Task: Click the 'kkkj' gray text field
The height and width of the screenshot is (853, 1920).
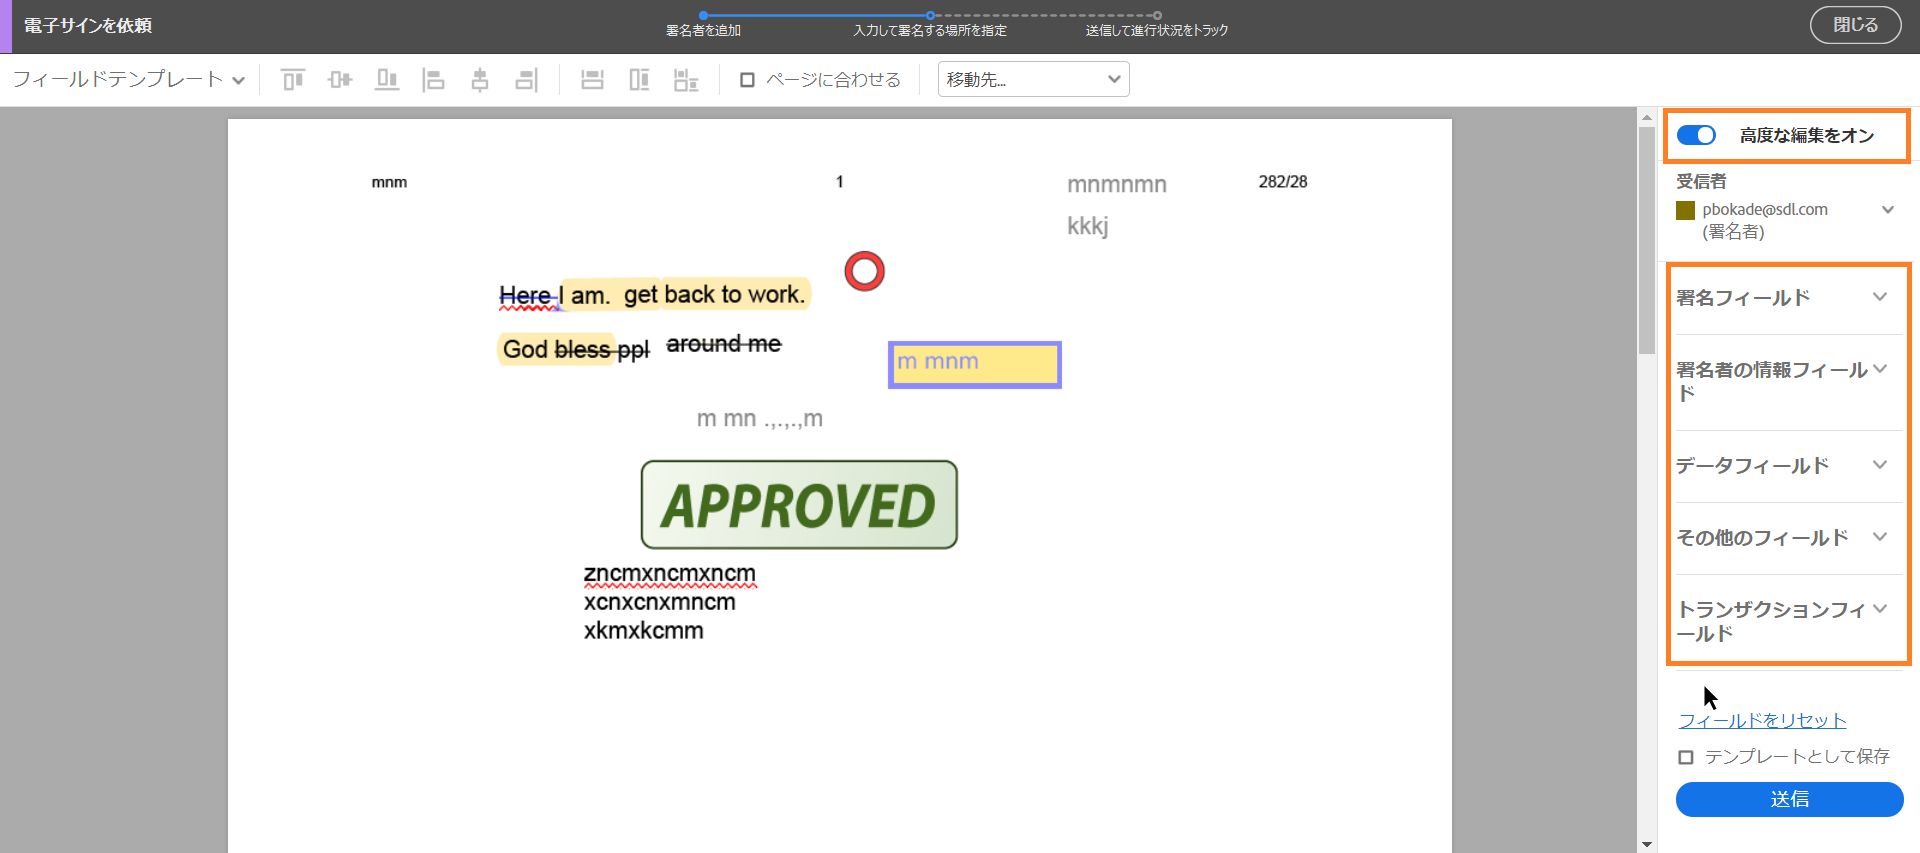Action: click(x=1087, y=226)
